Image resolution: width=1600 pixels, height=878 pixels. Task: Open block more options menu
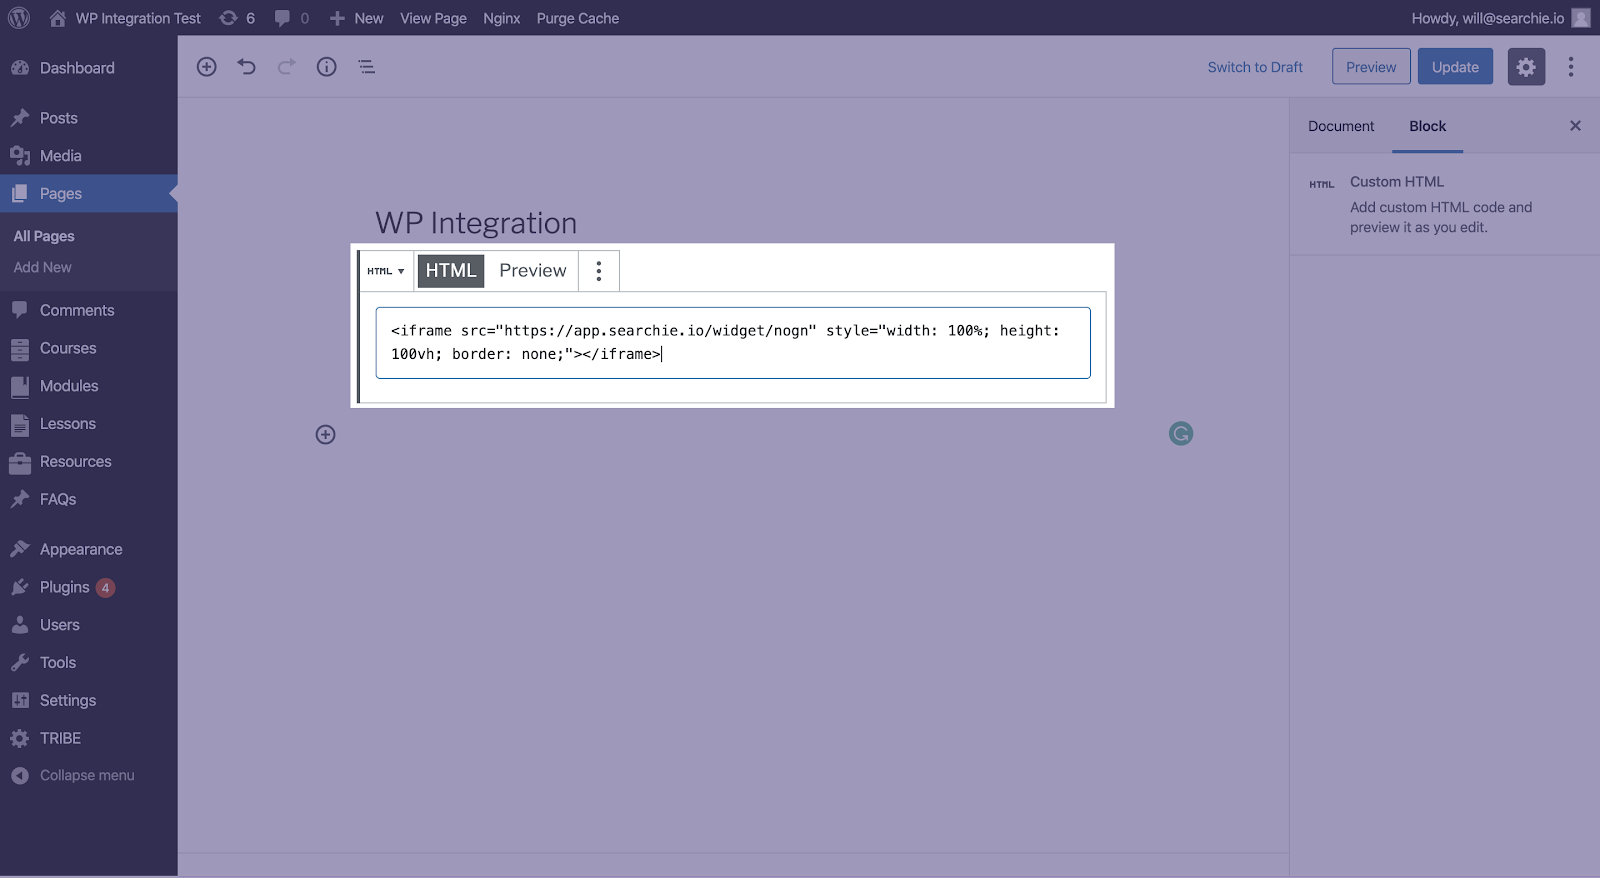(x=599, y=271)
